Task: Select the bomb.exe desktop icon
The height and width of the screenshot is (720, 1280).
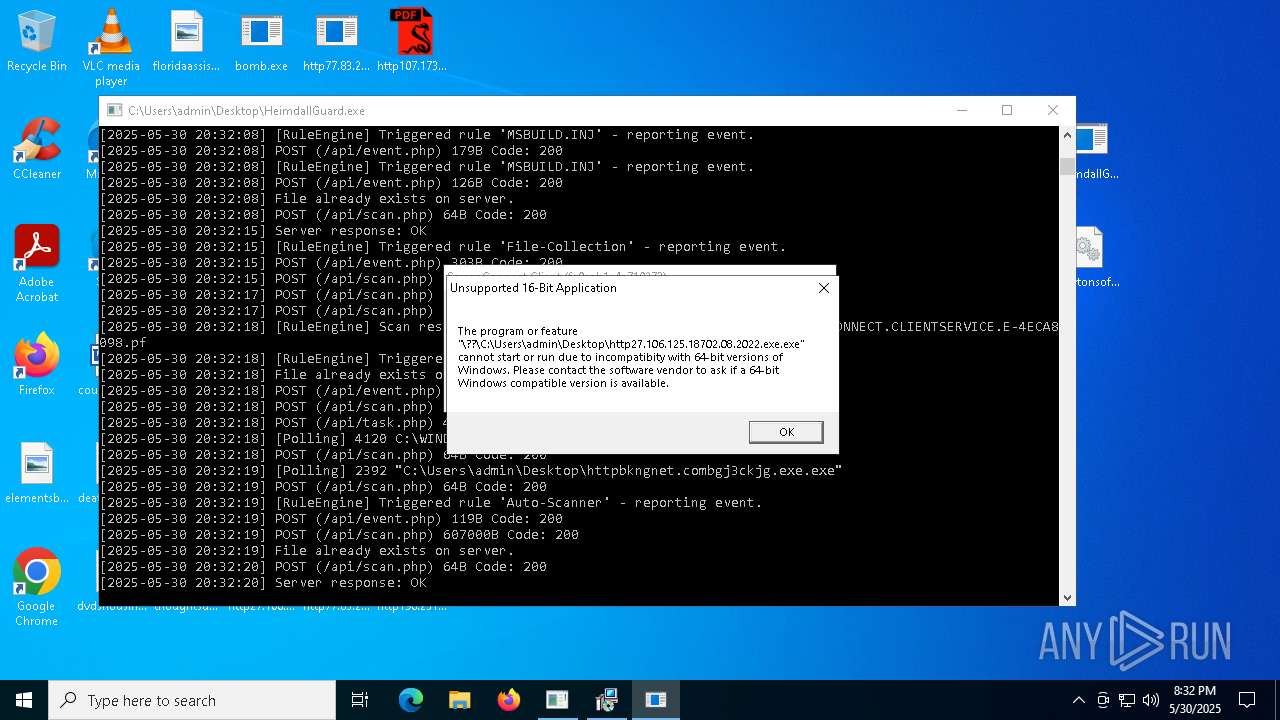Action: click(261, 42)
